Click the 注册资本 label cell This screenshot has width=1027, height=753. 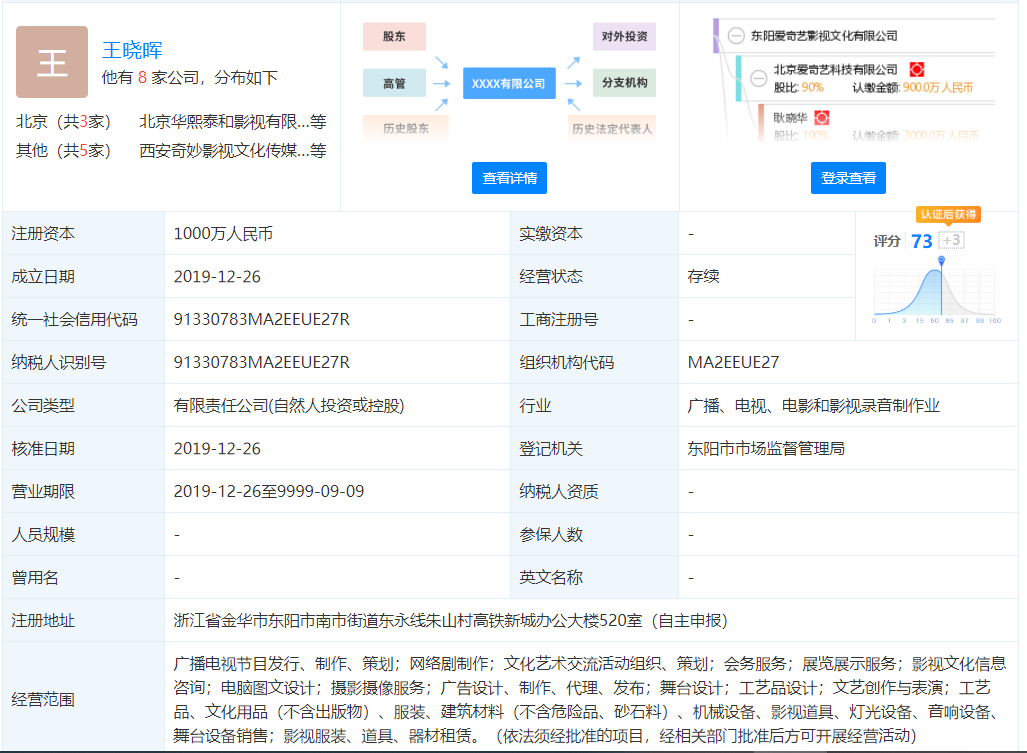point(84,234)
